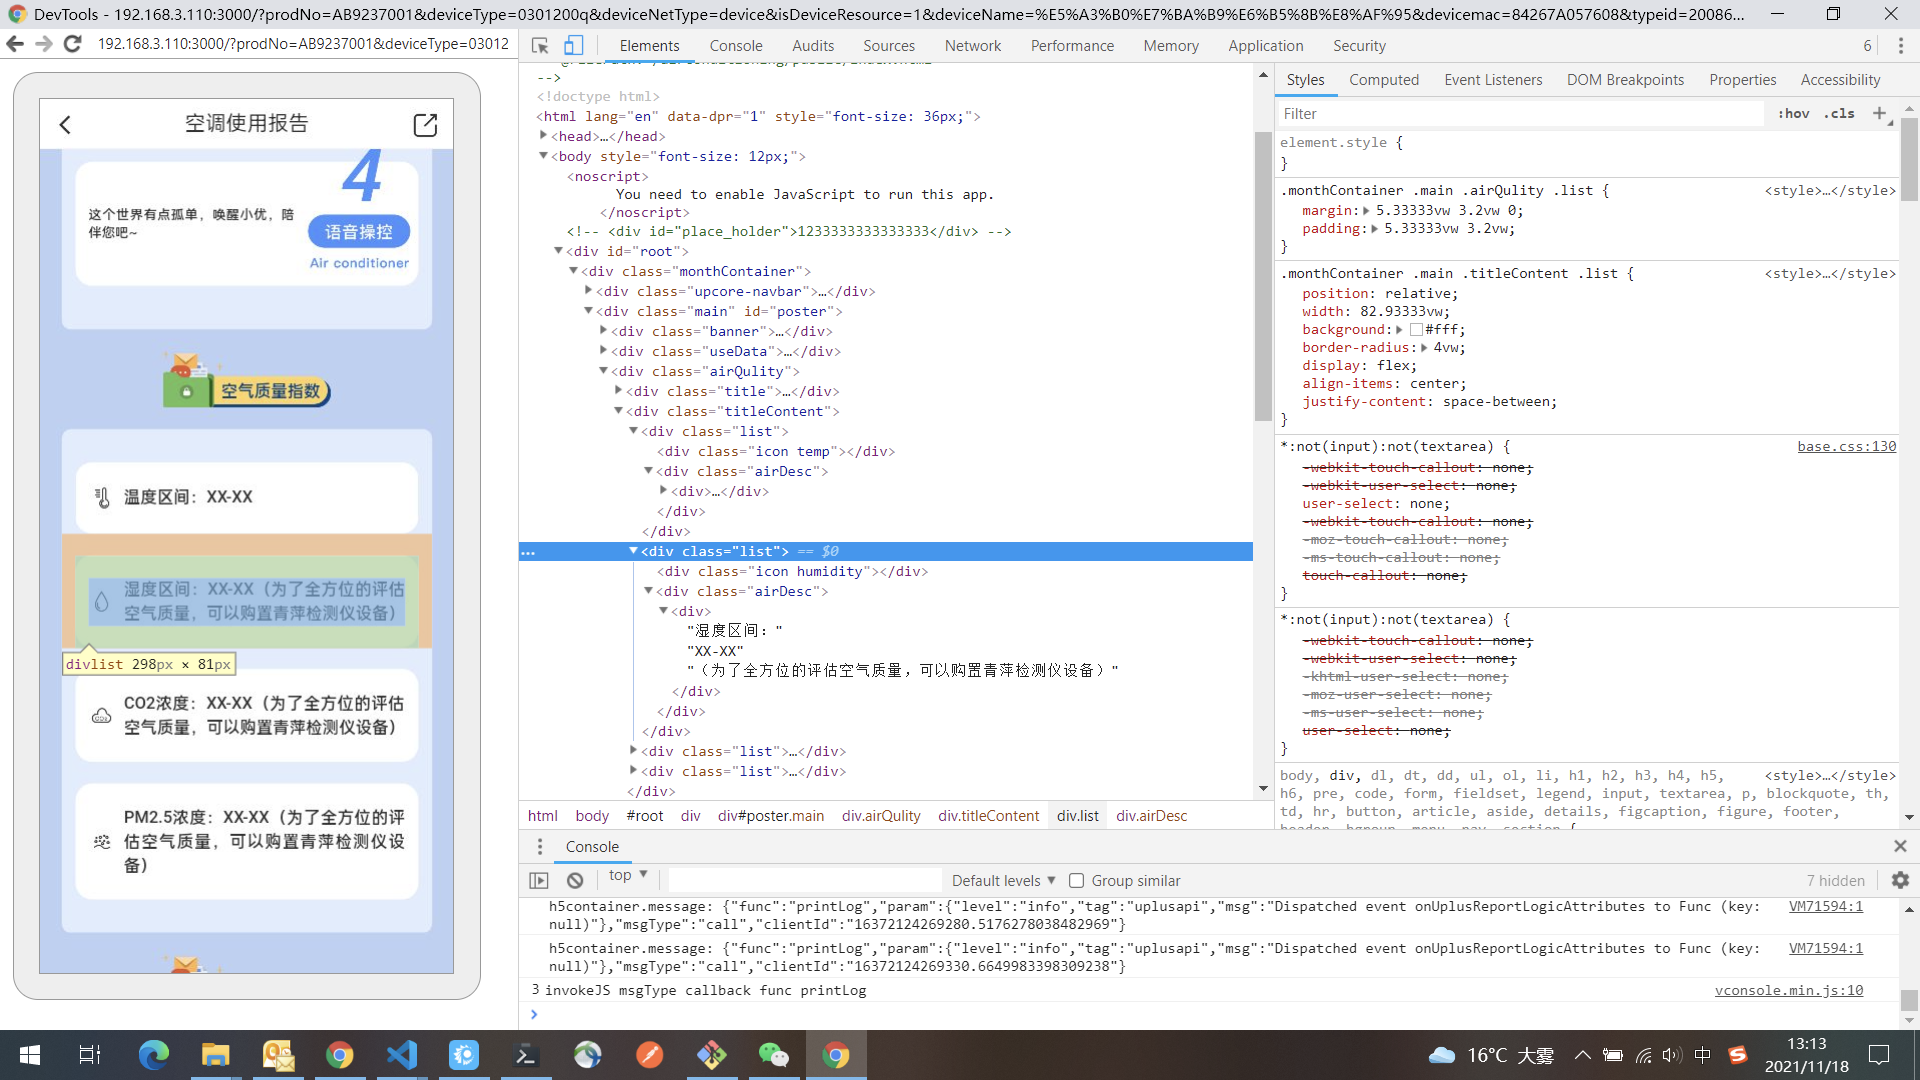Tap the 语音操控 voice control button
1920x1080 pixels.
point(359,232)
